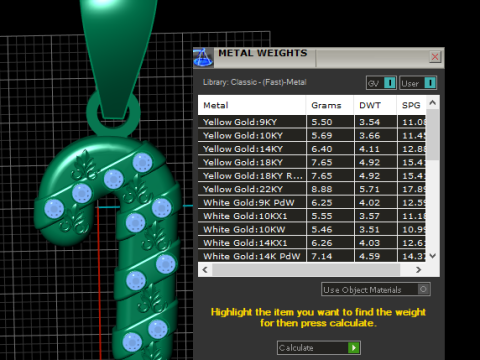Toggle the User library switch
Screen dimensions: 480x360
click(x=418, y=83)
